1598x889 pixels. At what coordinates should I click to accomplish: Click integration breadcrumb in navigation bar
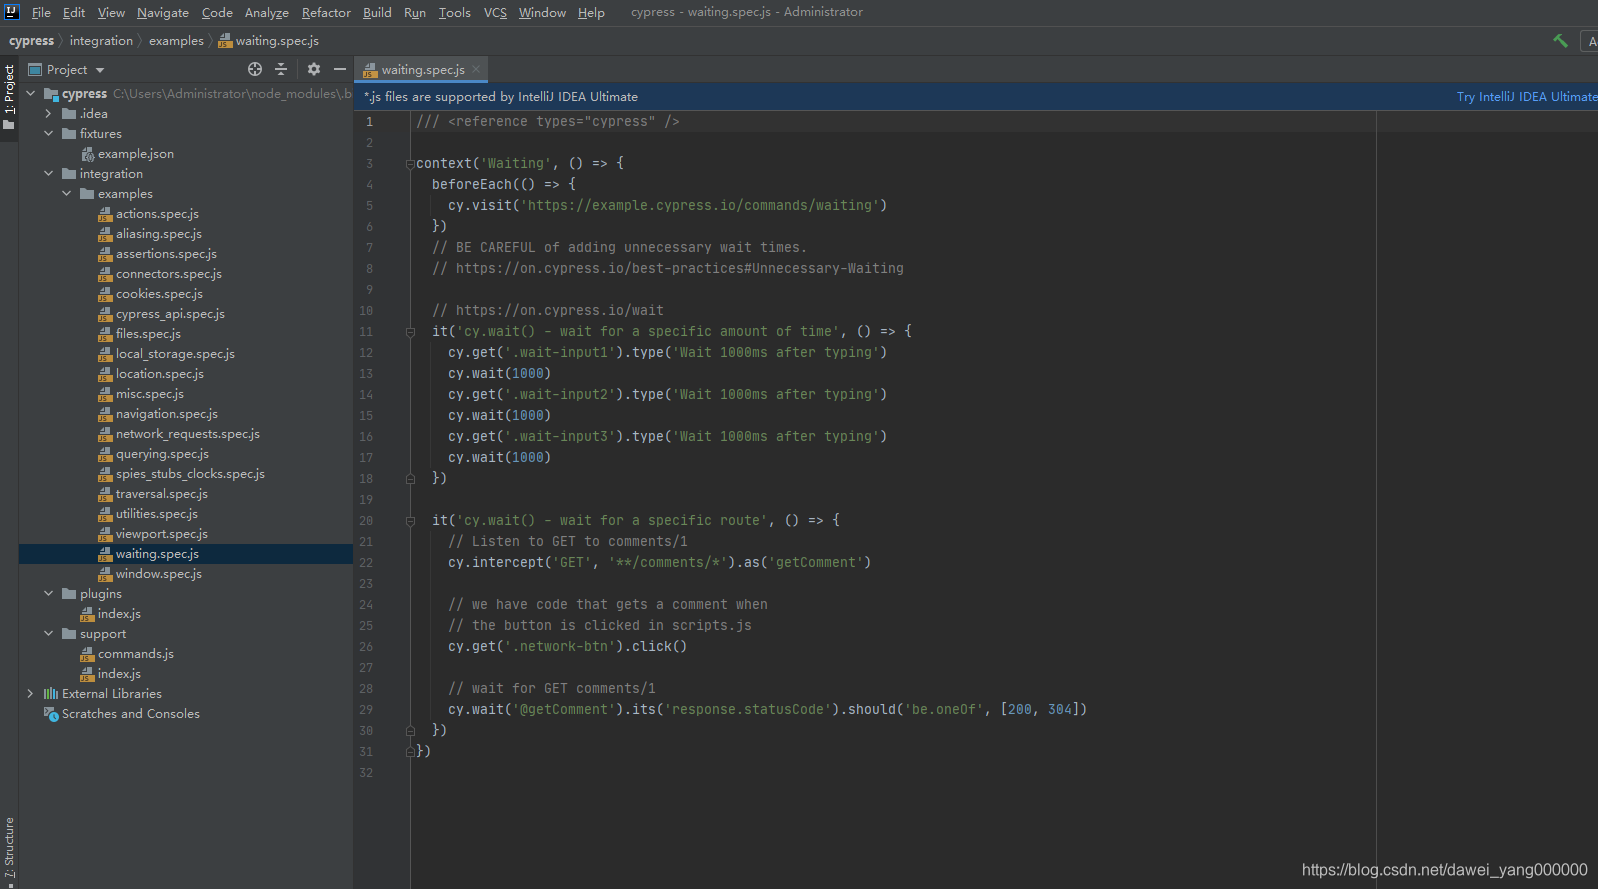pos(101,41)
